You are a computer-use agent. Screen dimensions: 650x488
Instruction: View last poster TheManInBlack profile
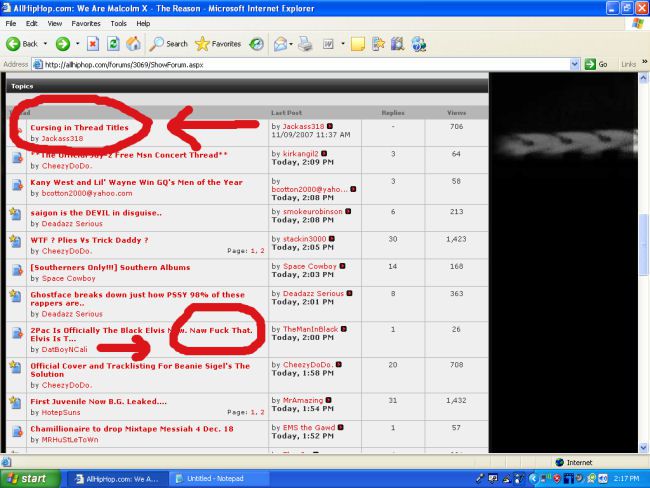310,329
